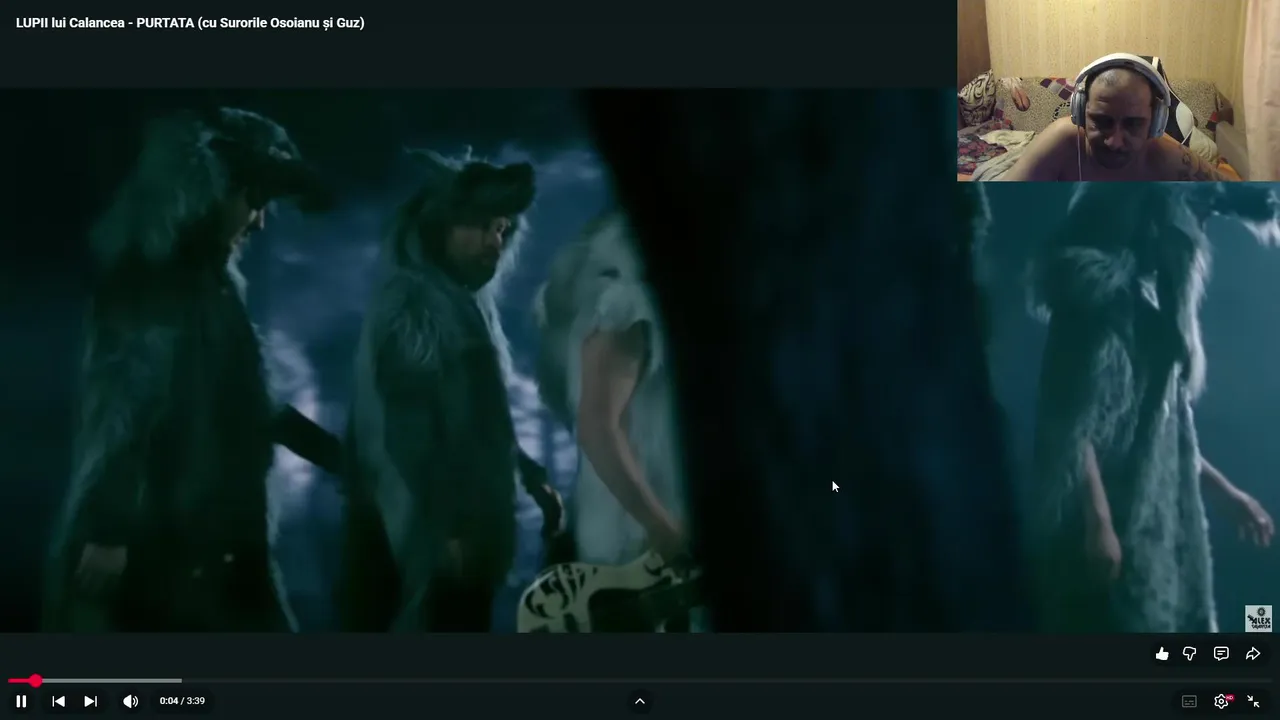Go to the previous video
Image resolution: width=1280 pixels, height=720 pixels.
coord(58,701)
